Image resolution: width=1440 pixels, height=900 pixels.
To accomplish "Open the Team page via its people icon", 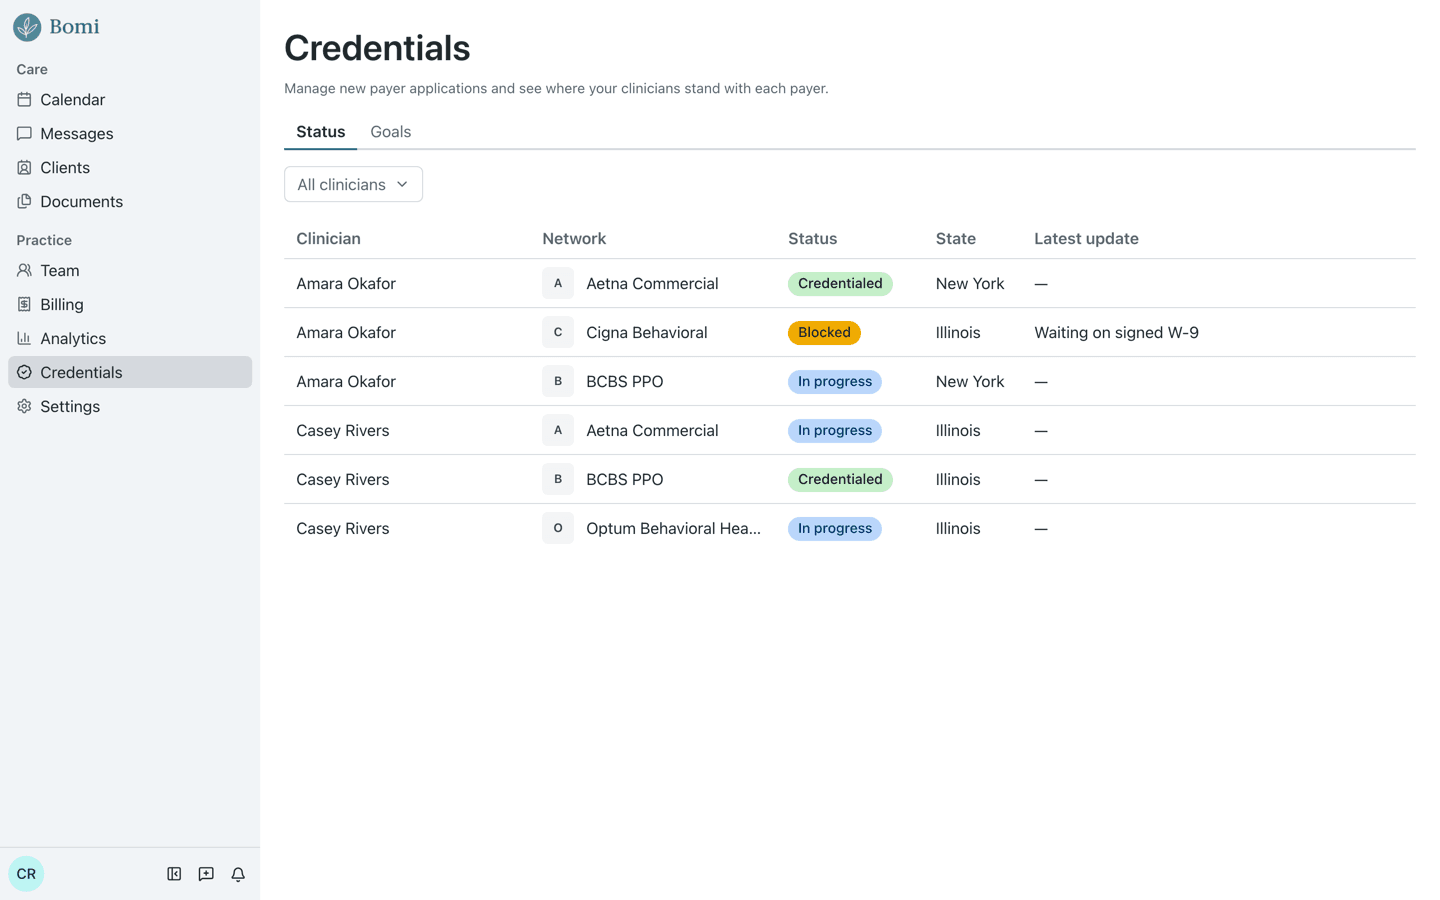I will (24, 271).
